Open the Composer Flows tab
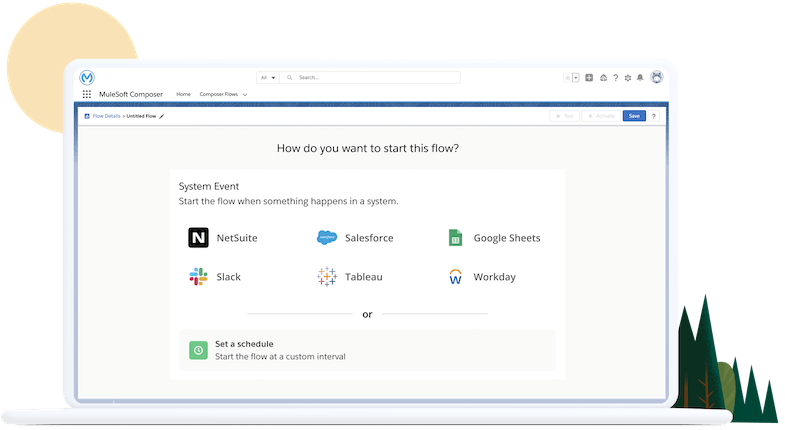 click(x=219, y=94)
